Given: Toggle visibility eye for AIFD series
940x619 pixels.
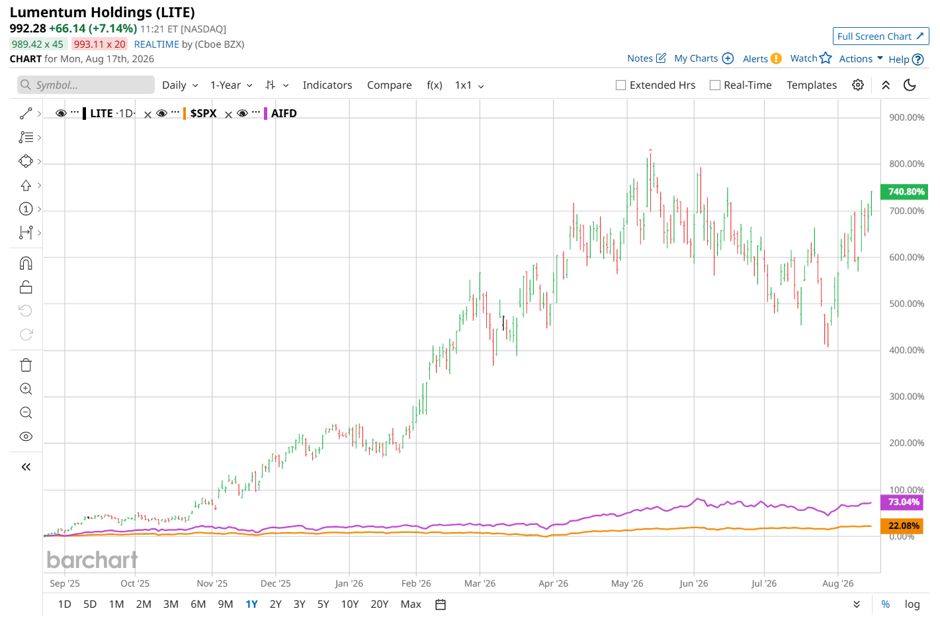Looking at the screenshot, I should tap(242, 113).
